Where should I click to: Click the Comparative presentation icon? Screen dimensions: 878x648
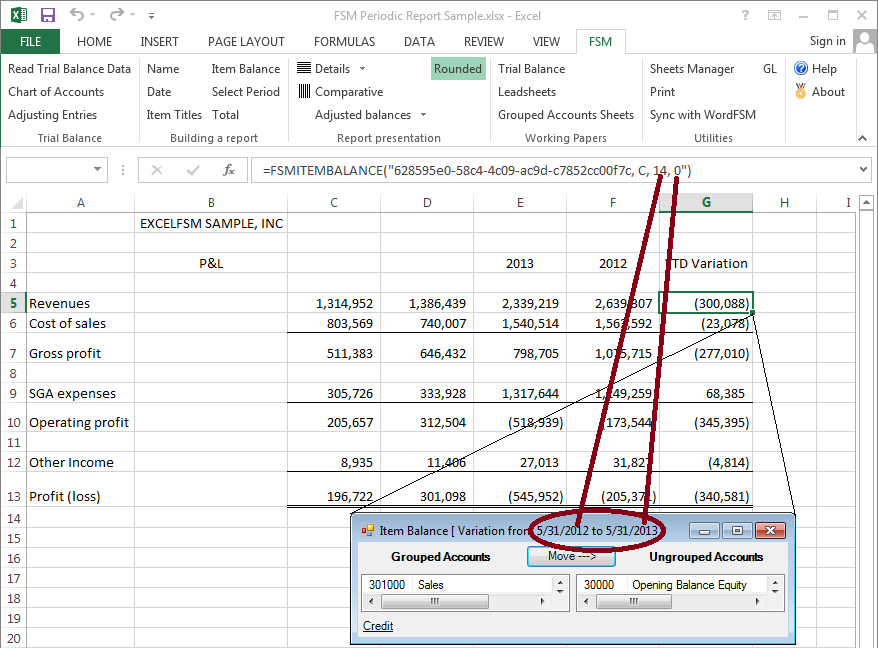[x=304, y=92]
